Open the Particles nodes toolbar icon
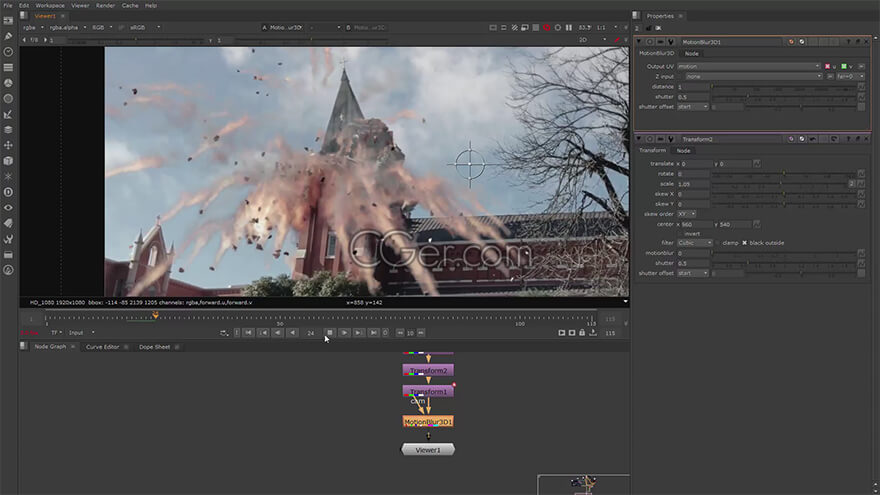This screenshot has height=495, width=880. [8, 176]
